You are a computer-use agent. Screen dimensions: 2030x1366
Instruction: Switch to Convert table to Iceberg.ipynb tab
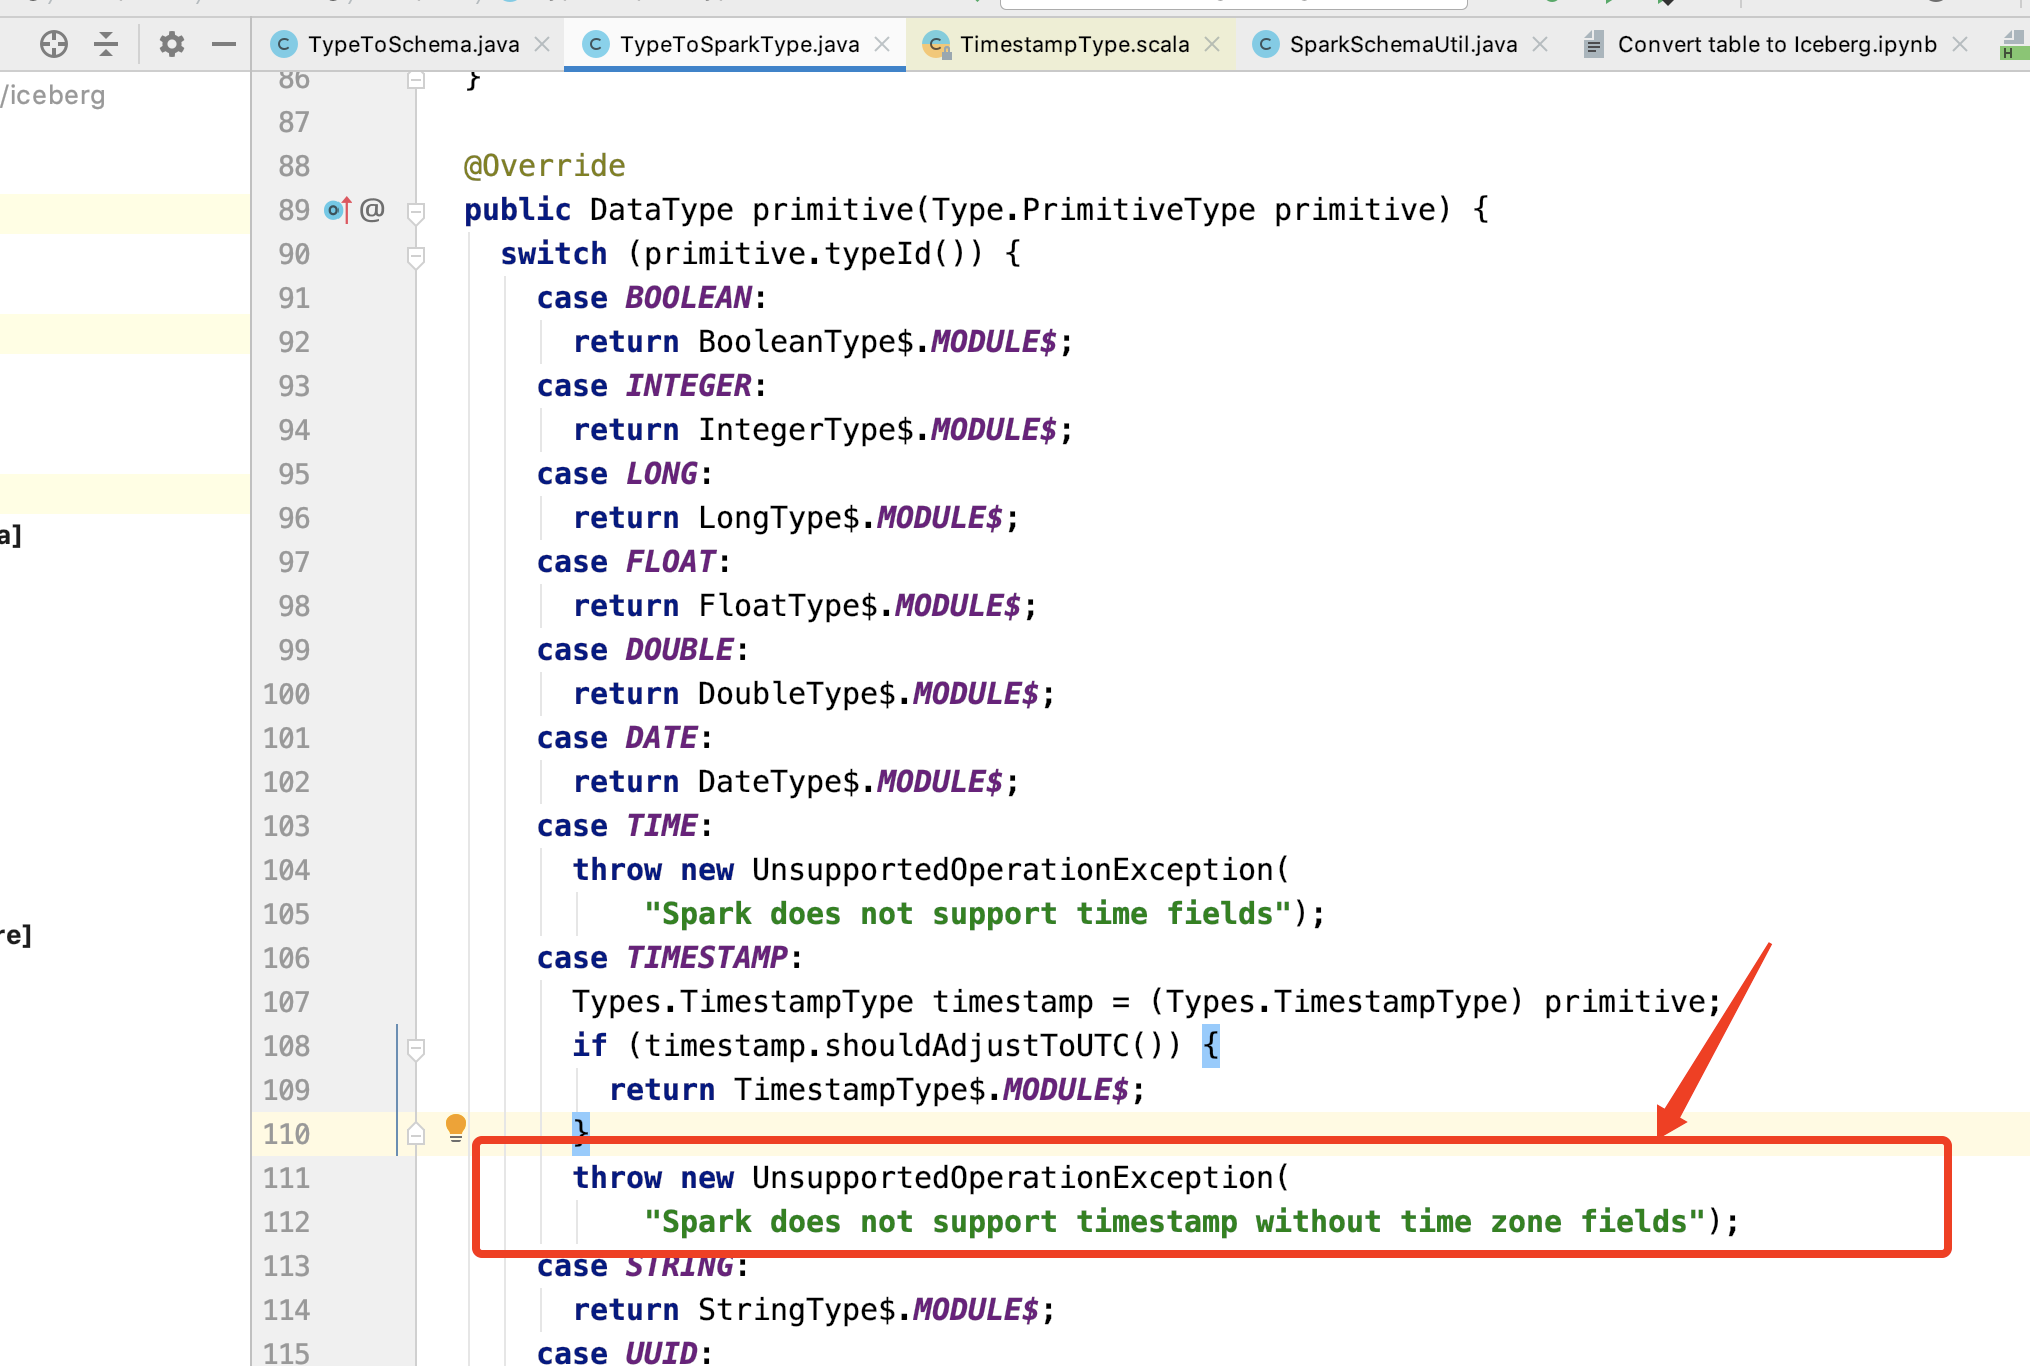[x=1776, y=44]
